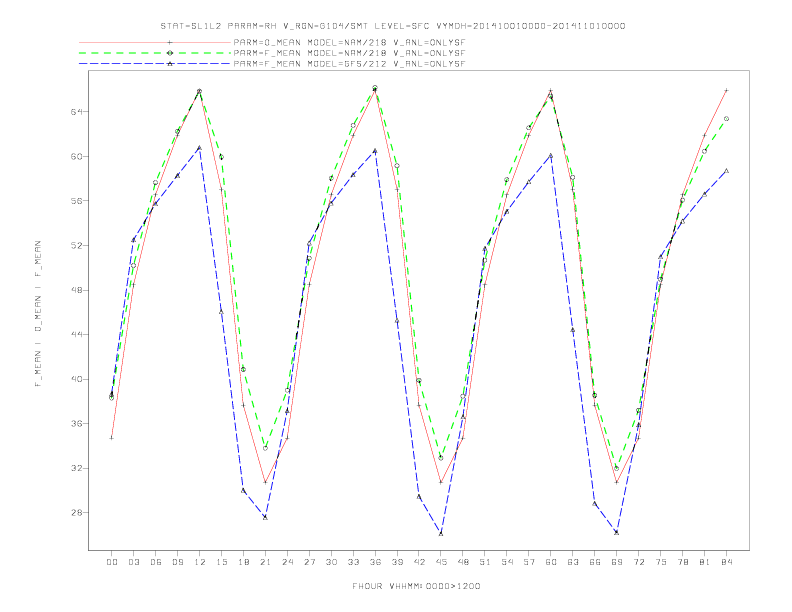Click y-axis tick label 52
This screenshot has width=792, height=612.
pyautogui.click(x=77, y=245)
